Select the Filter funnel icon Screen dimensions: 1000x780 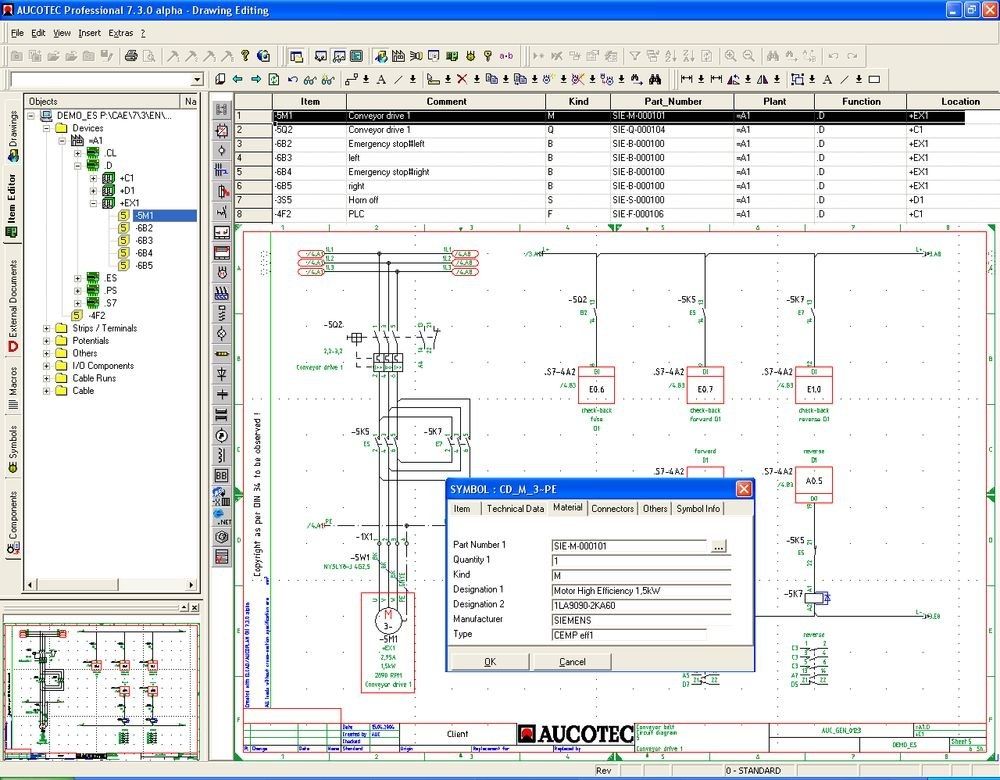[635, 56]
